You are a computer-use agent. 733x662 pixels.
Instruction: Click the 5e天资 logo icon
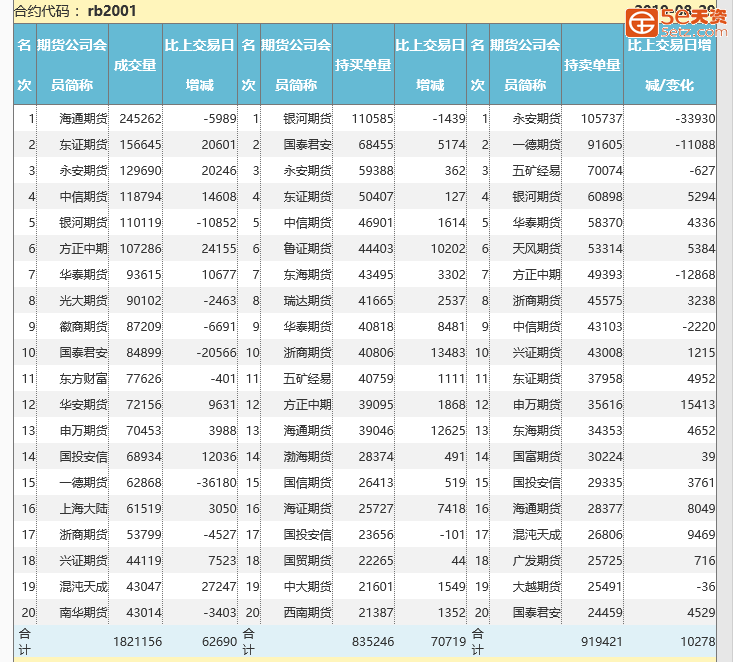click(642, 22)
